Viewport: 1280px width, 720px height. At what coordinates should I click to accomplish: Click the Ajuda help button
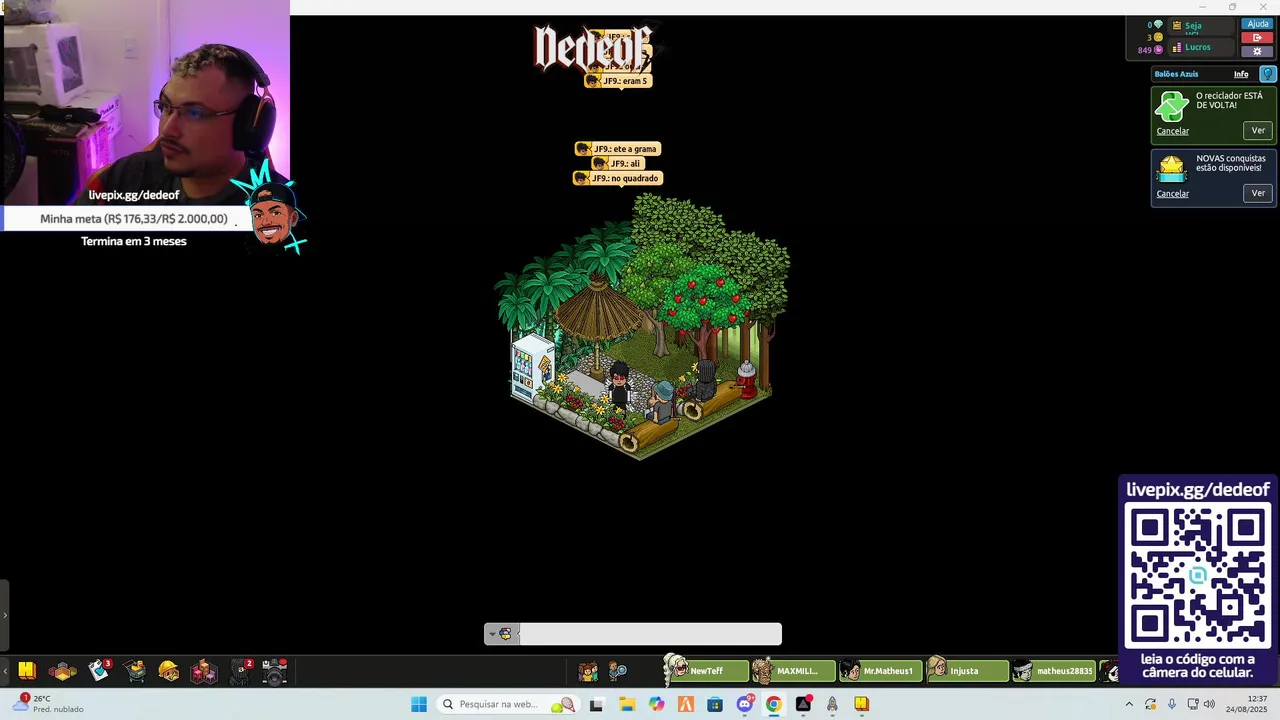pyautogui.click(x=1257, y=24)
